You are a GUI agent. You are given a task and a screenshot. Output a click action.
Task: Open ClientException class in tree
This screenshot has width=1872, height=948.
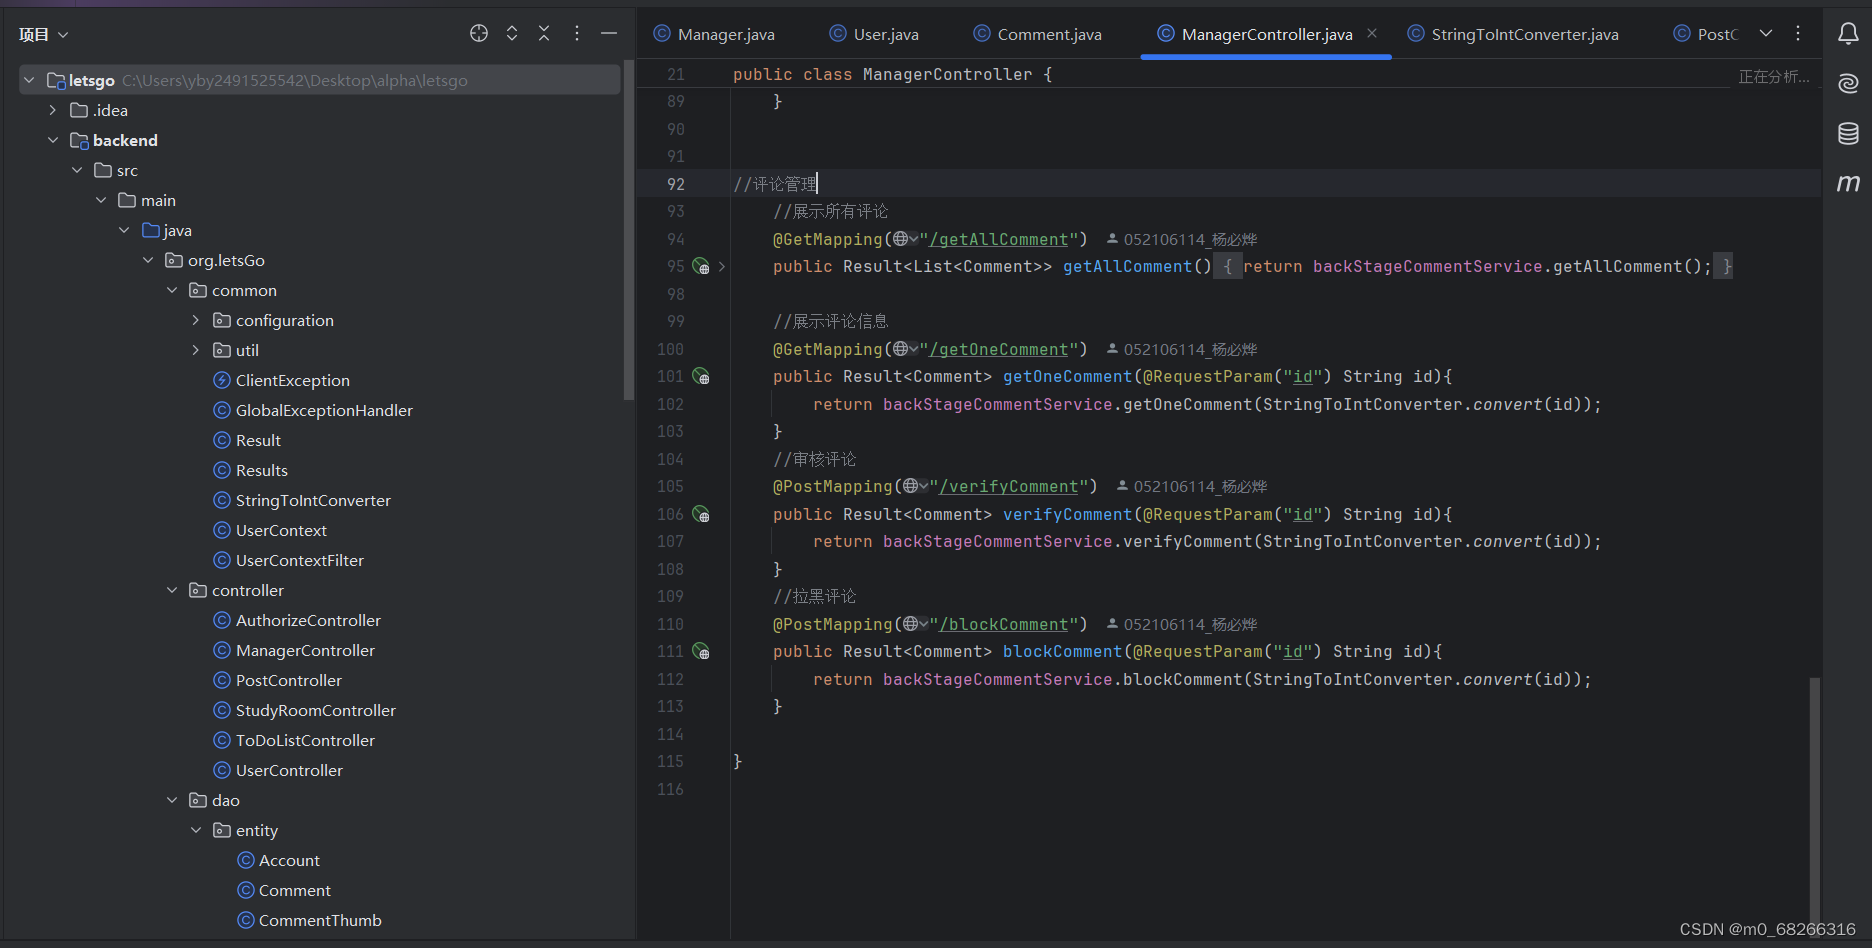(281, 380)
